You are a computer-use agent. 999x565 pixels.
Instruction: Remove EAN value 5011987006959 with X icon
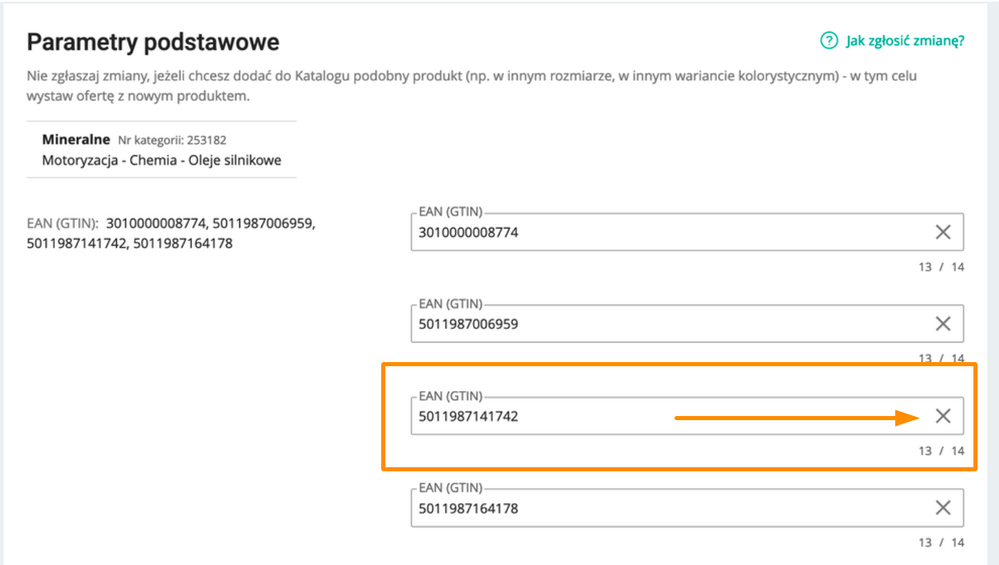coord(943,324)
